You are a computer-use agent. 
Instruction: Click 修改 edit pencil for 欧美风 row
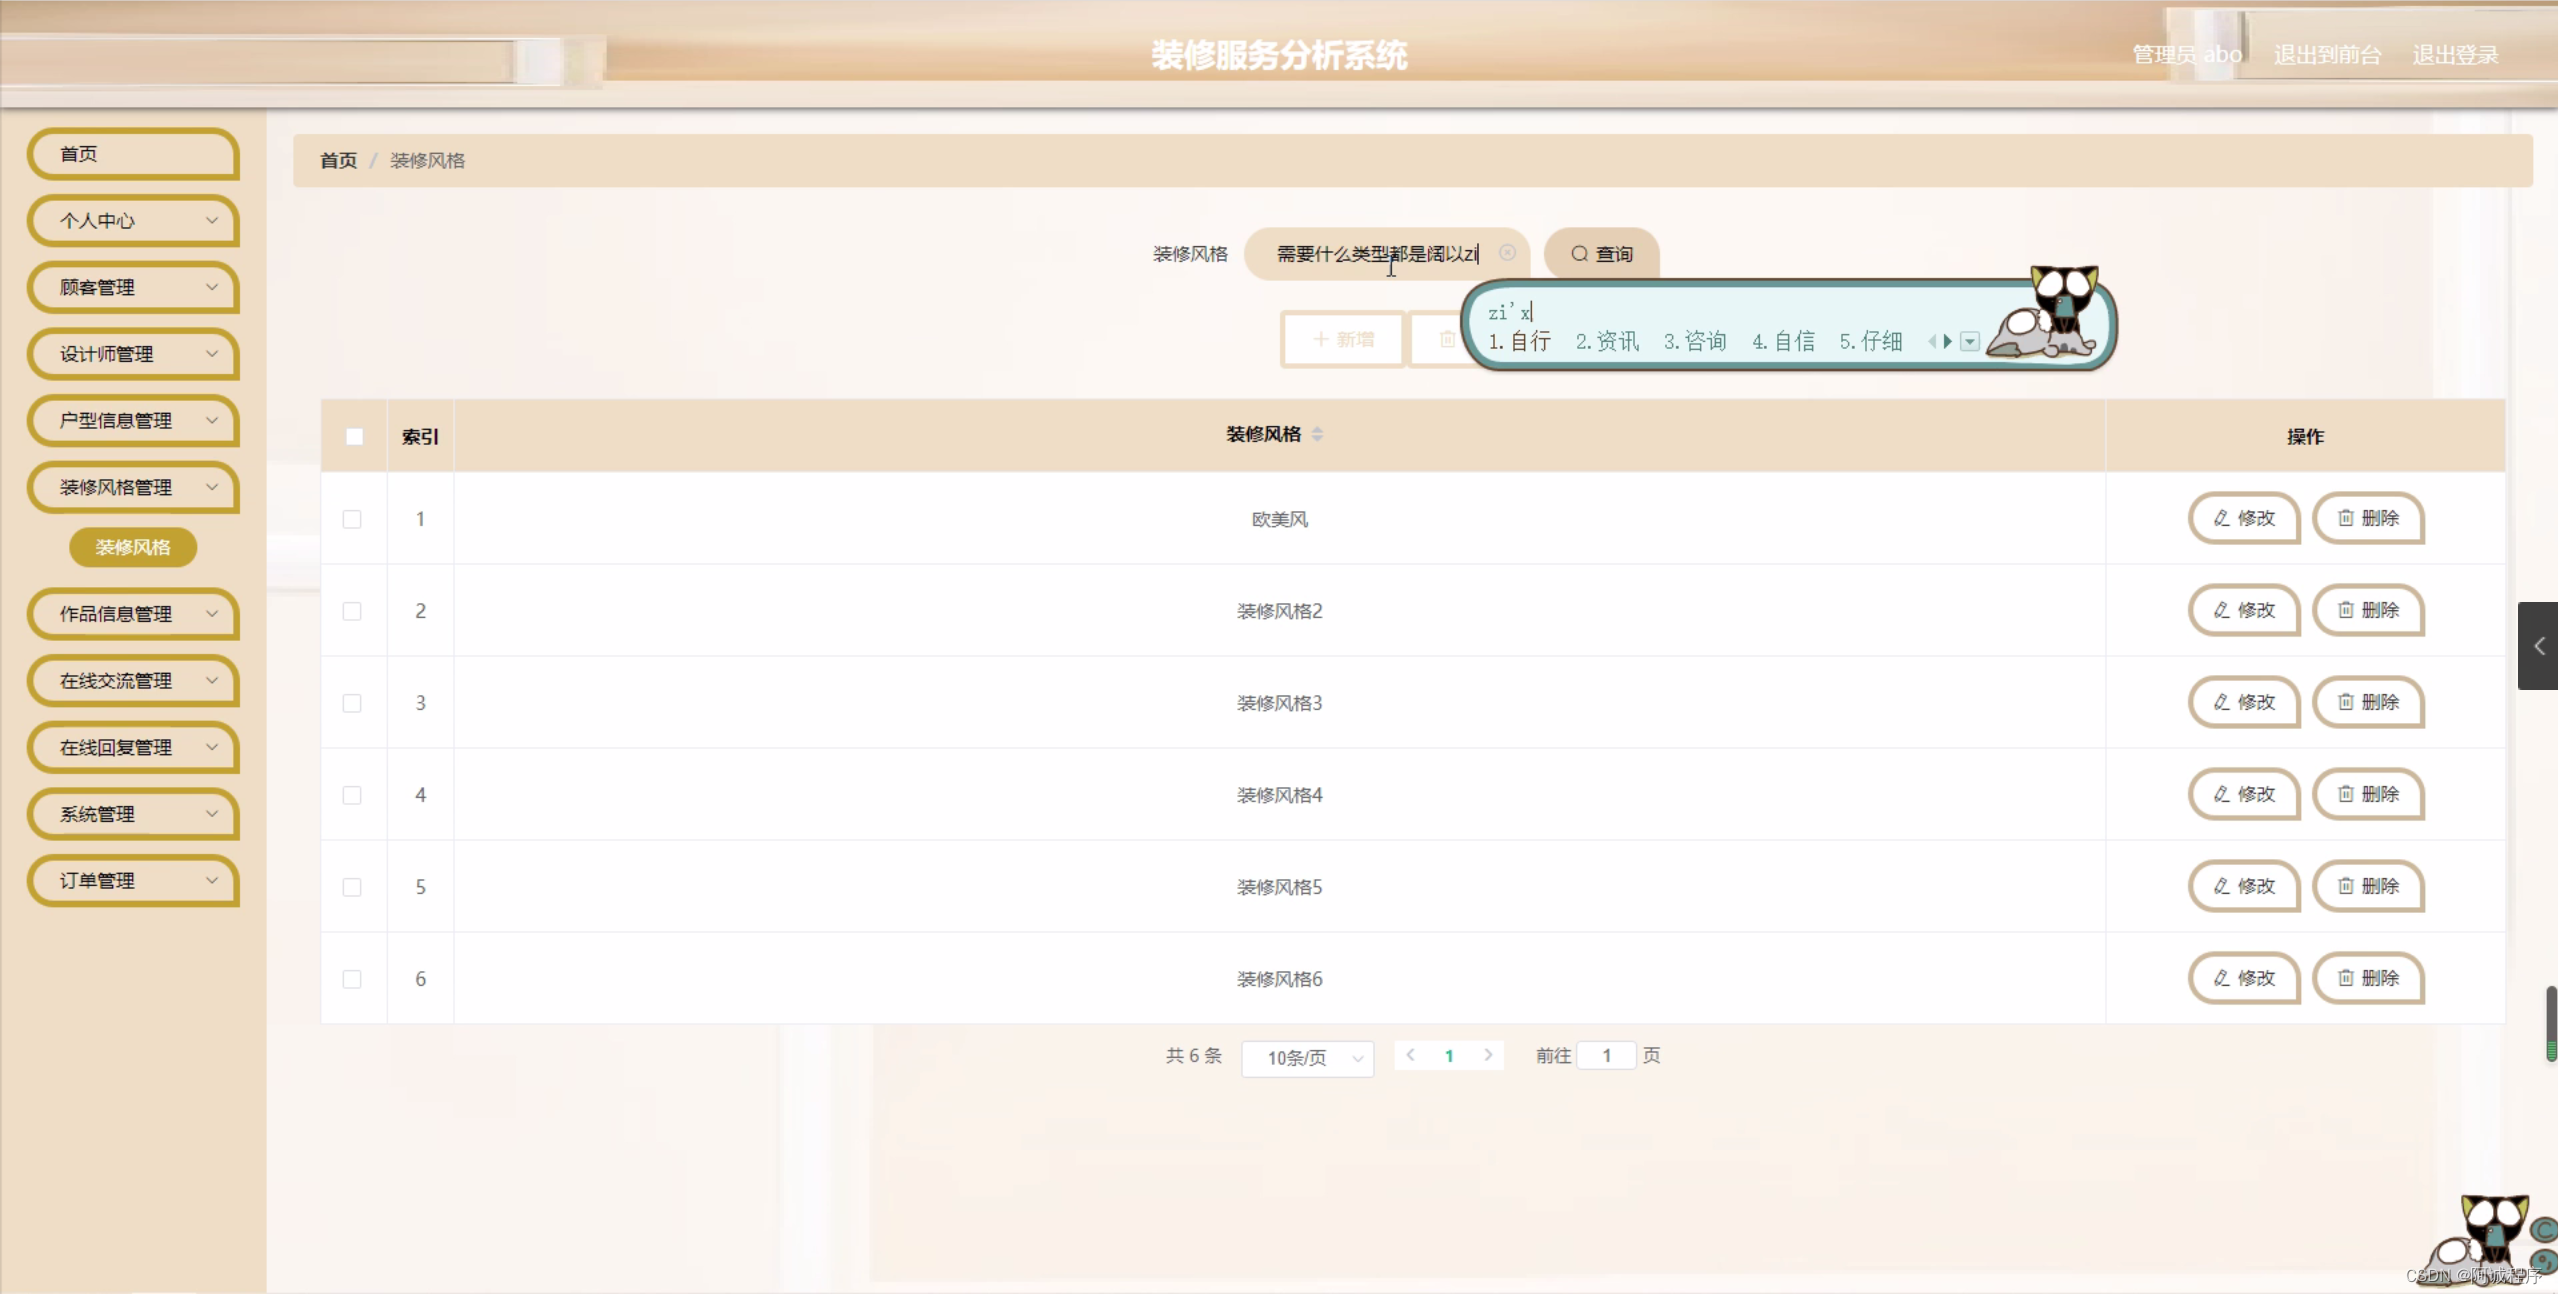click(x=2243, y=518)
